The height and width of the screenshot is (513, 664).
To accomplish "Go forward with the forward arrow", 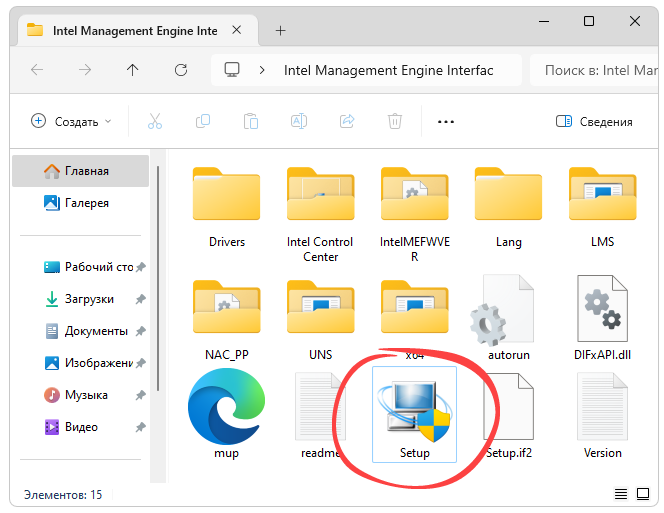I will tap(85, 70).
